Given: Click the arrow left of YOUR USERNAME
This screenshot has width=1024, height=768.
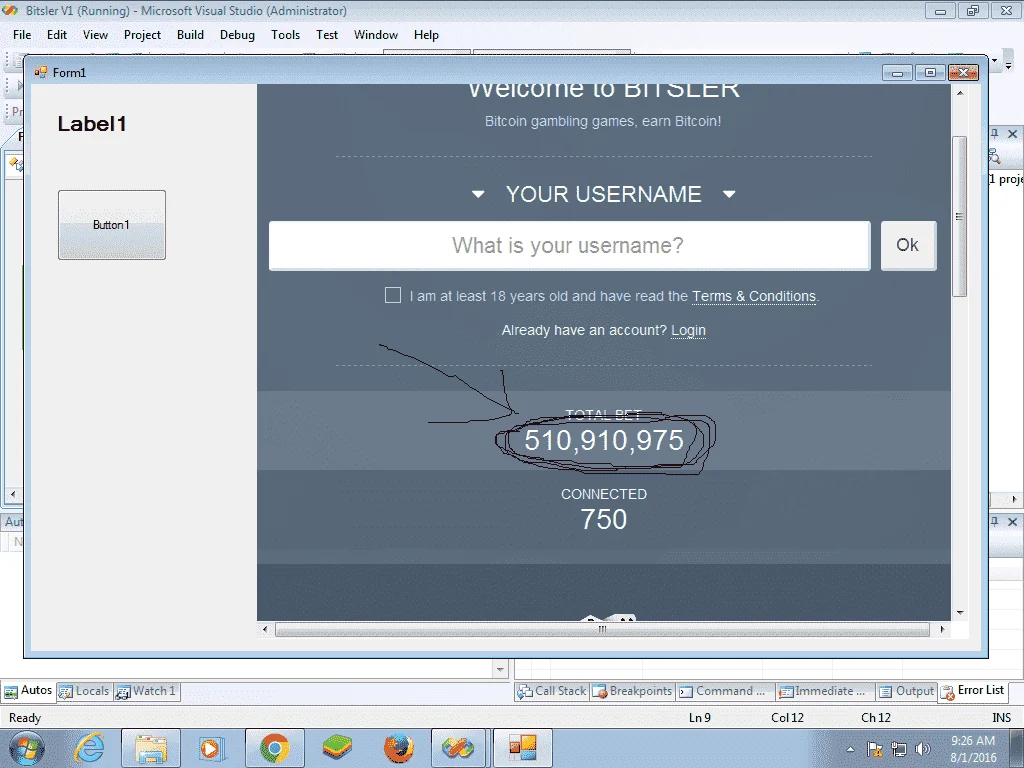Looking at the screenshot, I should [478, 194].
